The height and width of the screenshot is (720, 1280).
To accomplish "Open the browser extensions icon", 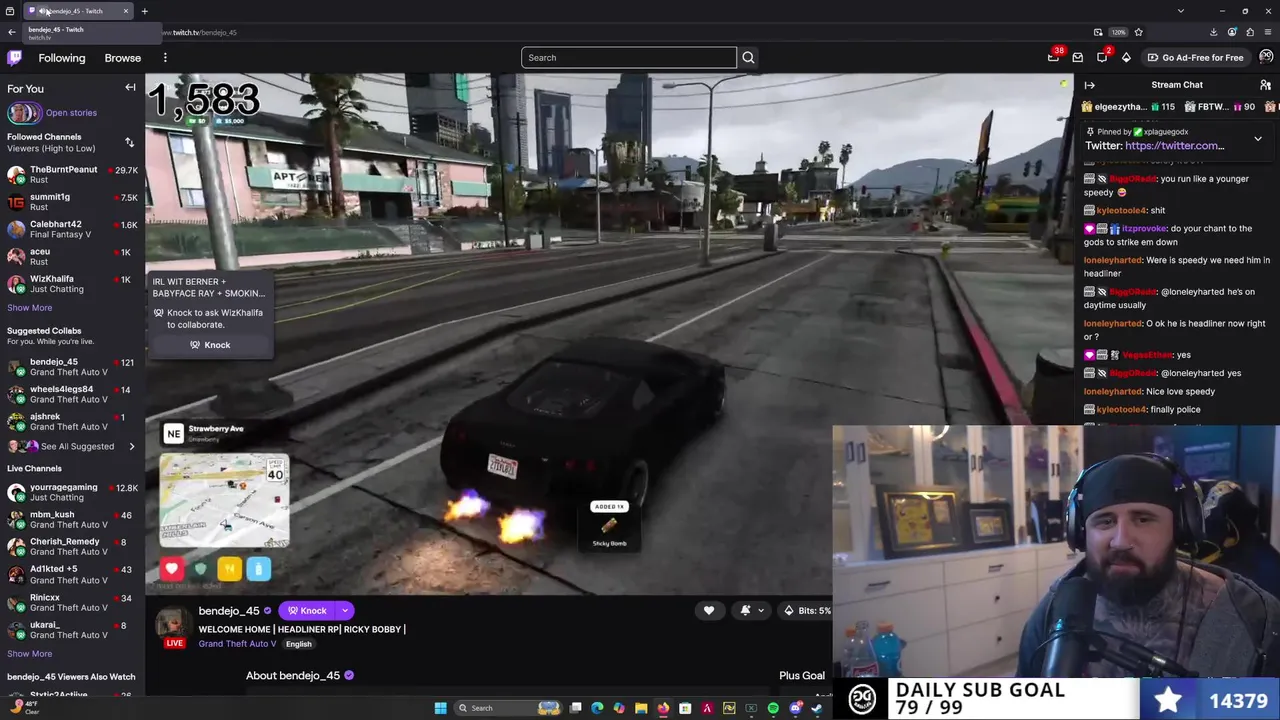I will [x=1250, y=32].
